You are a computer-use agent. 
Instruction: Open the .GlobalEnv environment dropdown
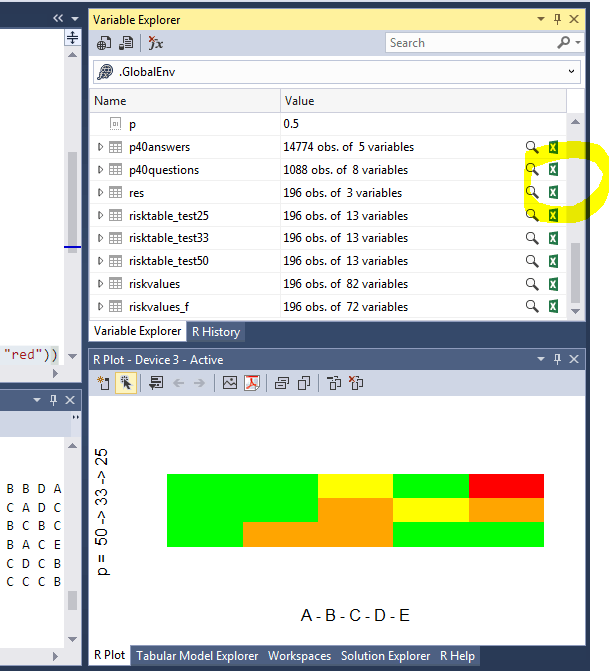point(571,71)
